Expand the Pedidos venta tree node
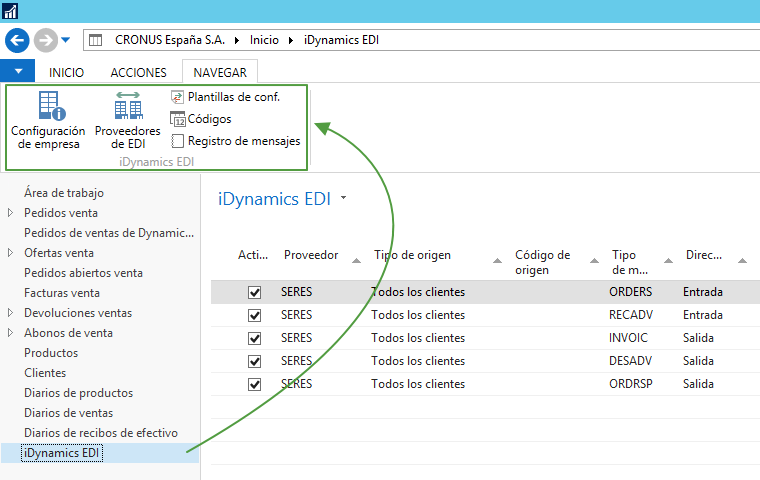 10,212
